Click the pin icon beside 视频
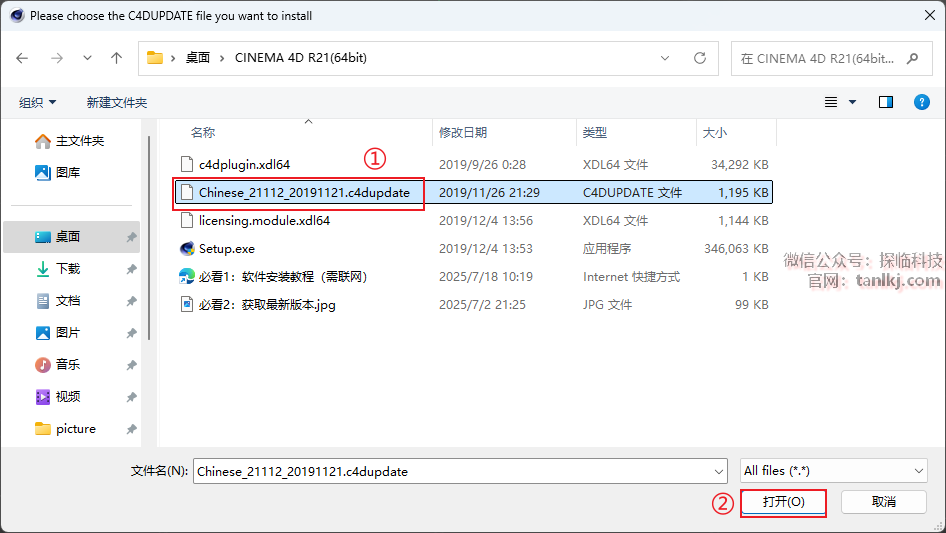Screen dimensions: 946x533 [131, 397]
